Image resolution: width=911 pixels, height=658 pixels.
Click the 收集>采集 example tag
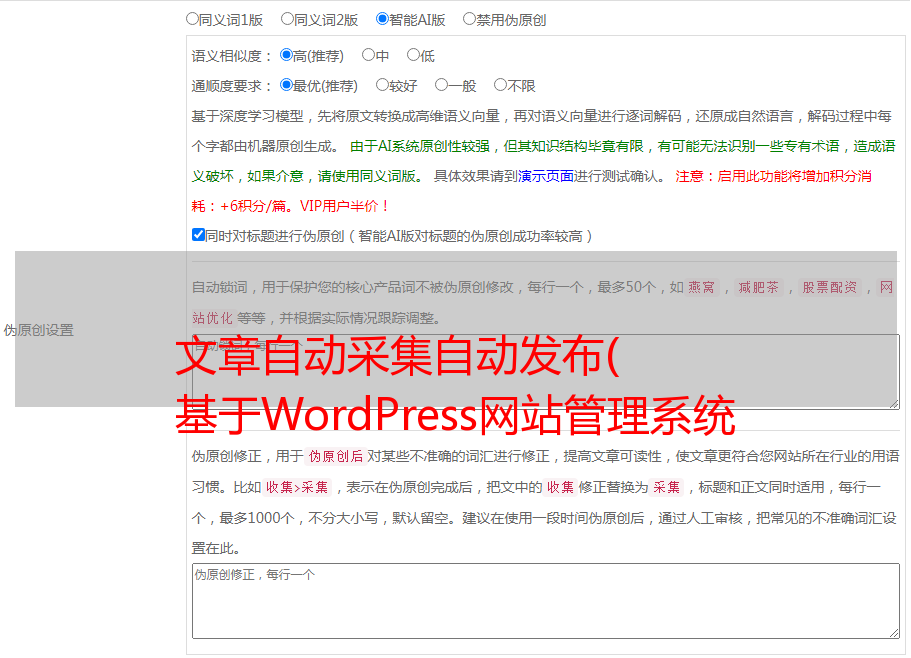tap(297, 487)
